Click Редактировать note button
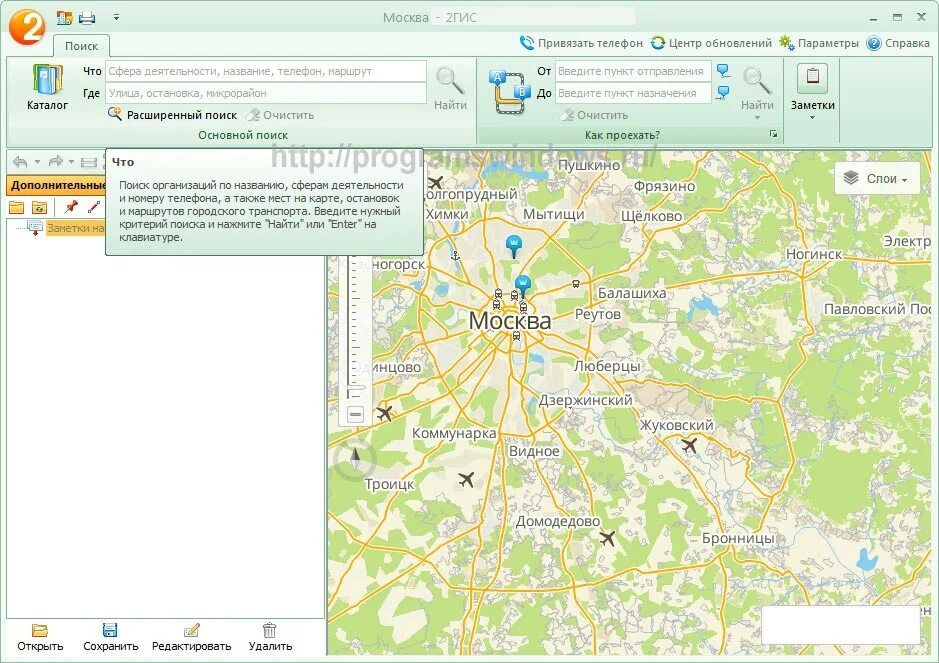Viewport: 939px width, 663px height. point(192,637)
